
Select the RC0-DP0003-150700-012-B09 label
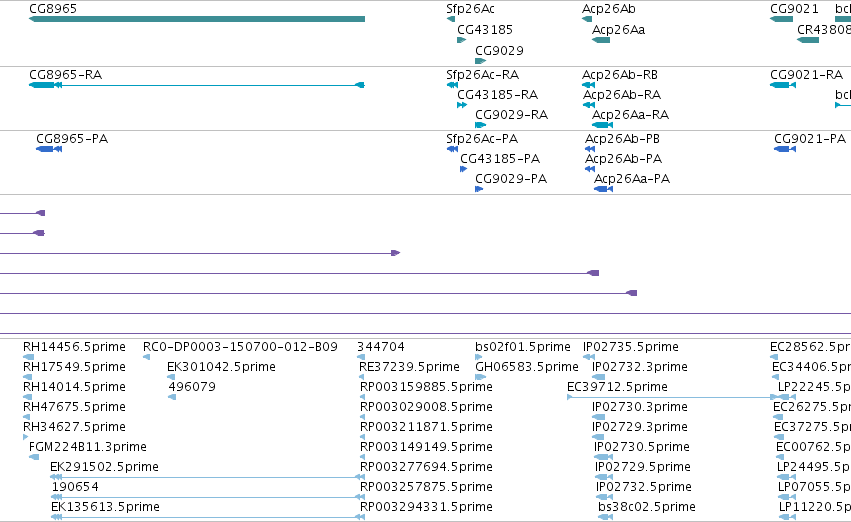pyautogui.click(x=240, y=347)
